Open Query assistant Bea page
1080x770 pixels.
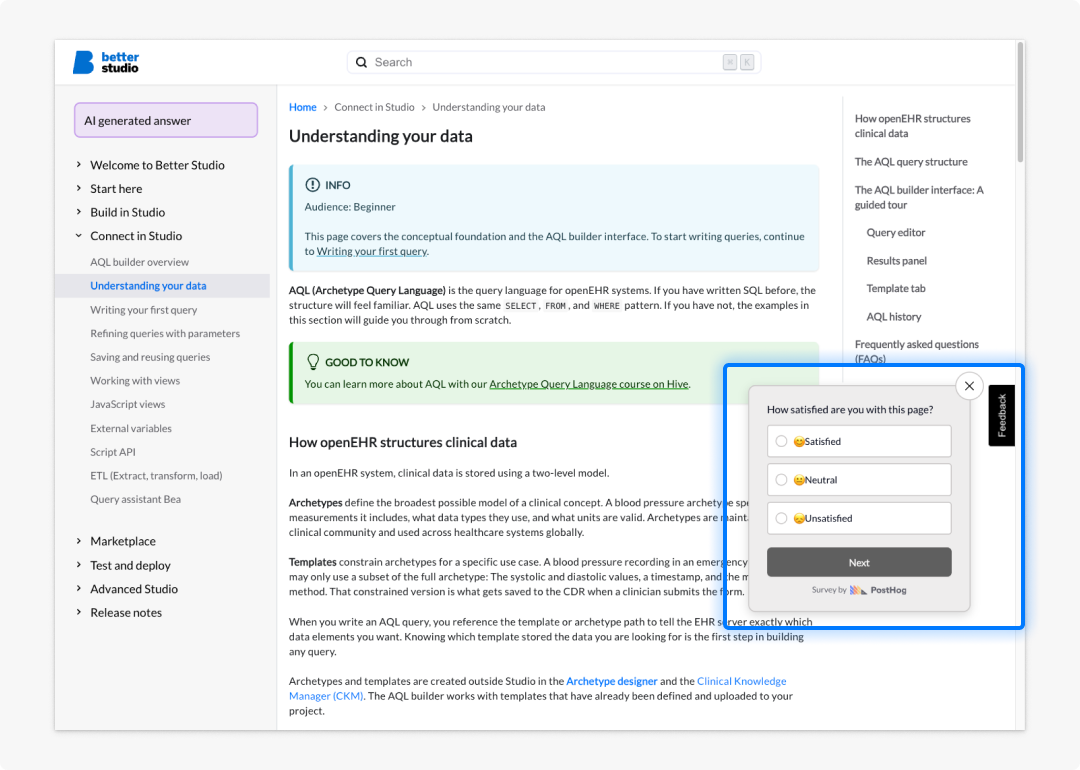point(136,499)
